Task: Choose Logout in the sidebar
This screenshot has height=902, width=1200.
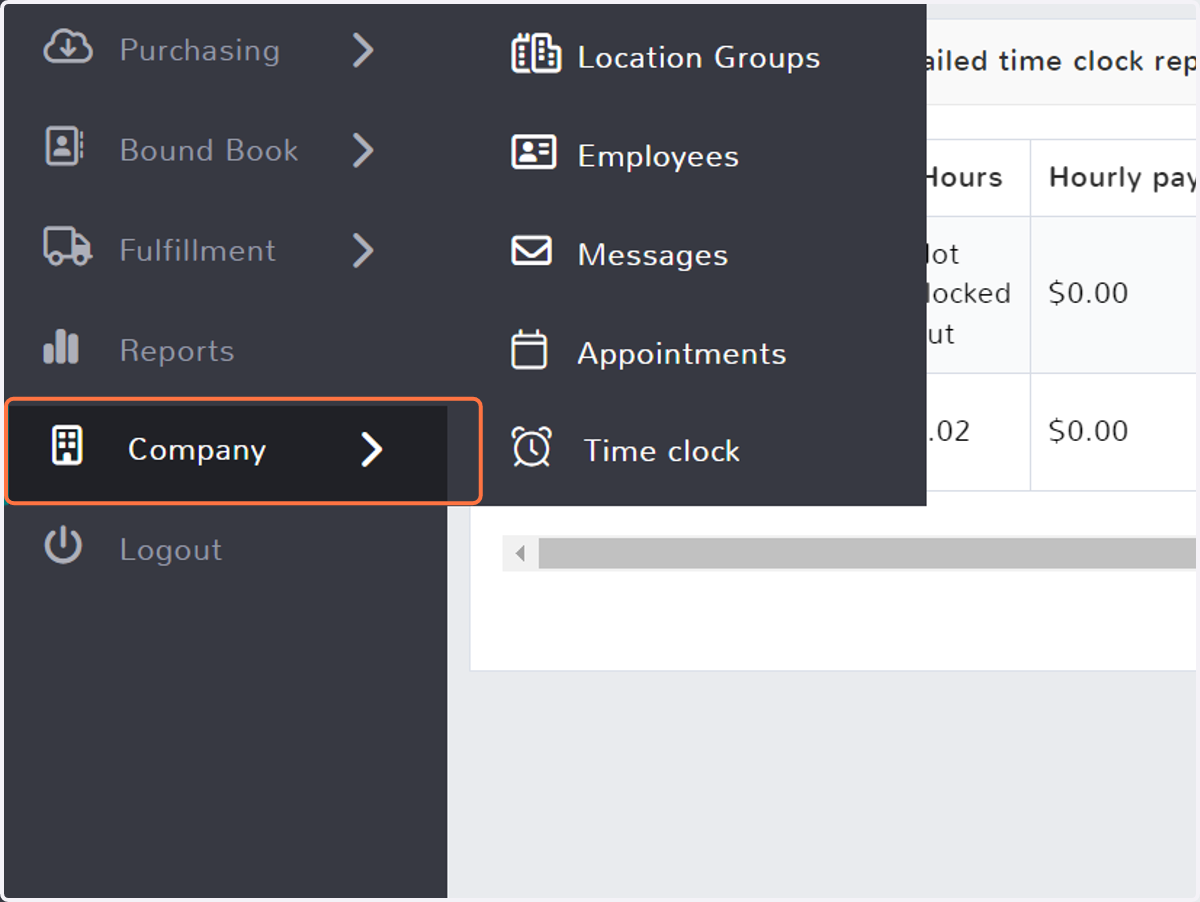Action: tap(171, 550)
